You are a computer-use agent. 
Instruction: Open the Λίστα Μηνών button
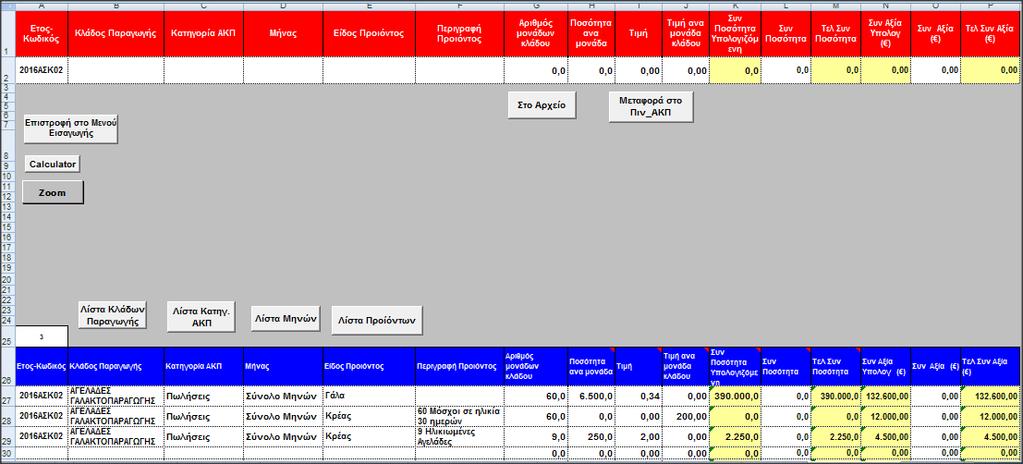coord(286,318)
